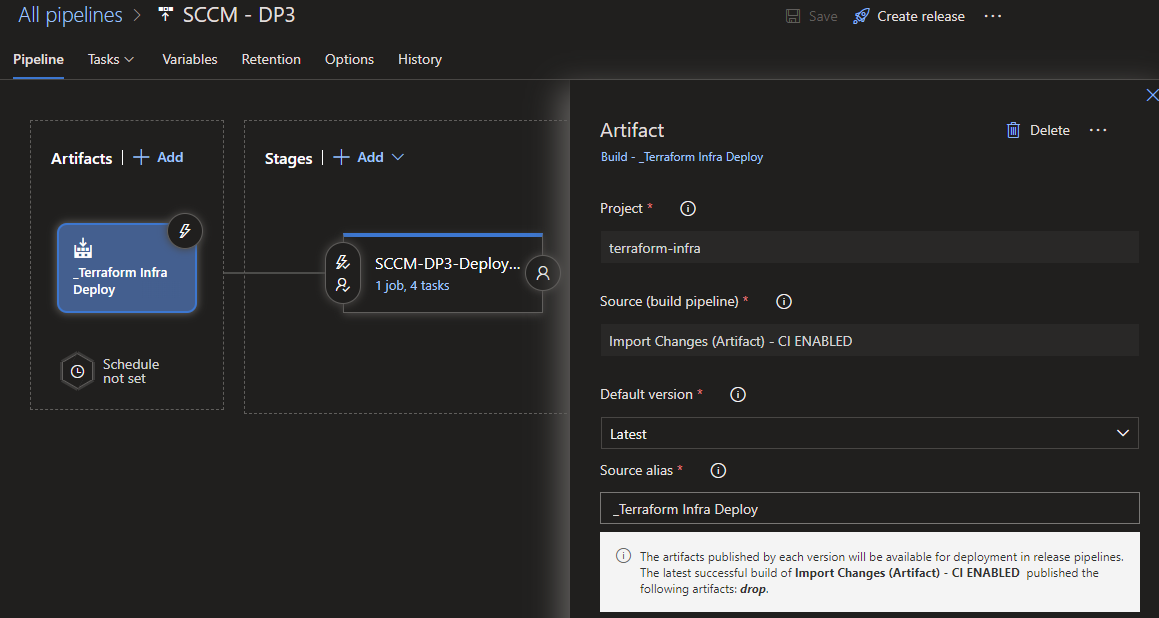Open the top header more options ellipsis
The image size is (1159, 618).
tap(993, 16)
